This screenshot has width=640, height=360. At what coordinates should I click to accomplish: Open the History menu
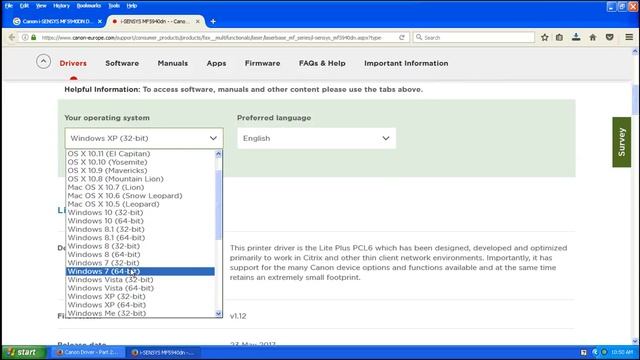click(x=61, y=6)
